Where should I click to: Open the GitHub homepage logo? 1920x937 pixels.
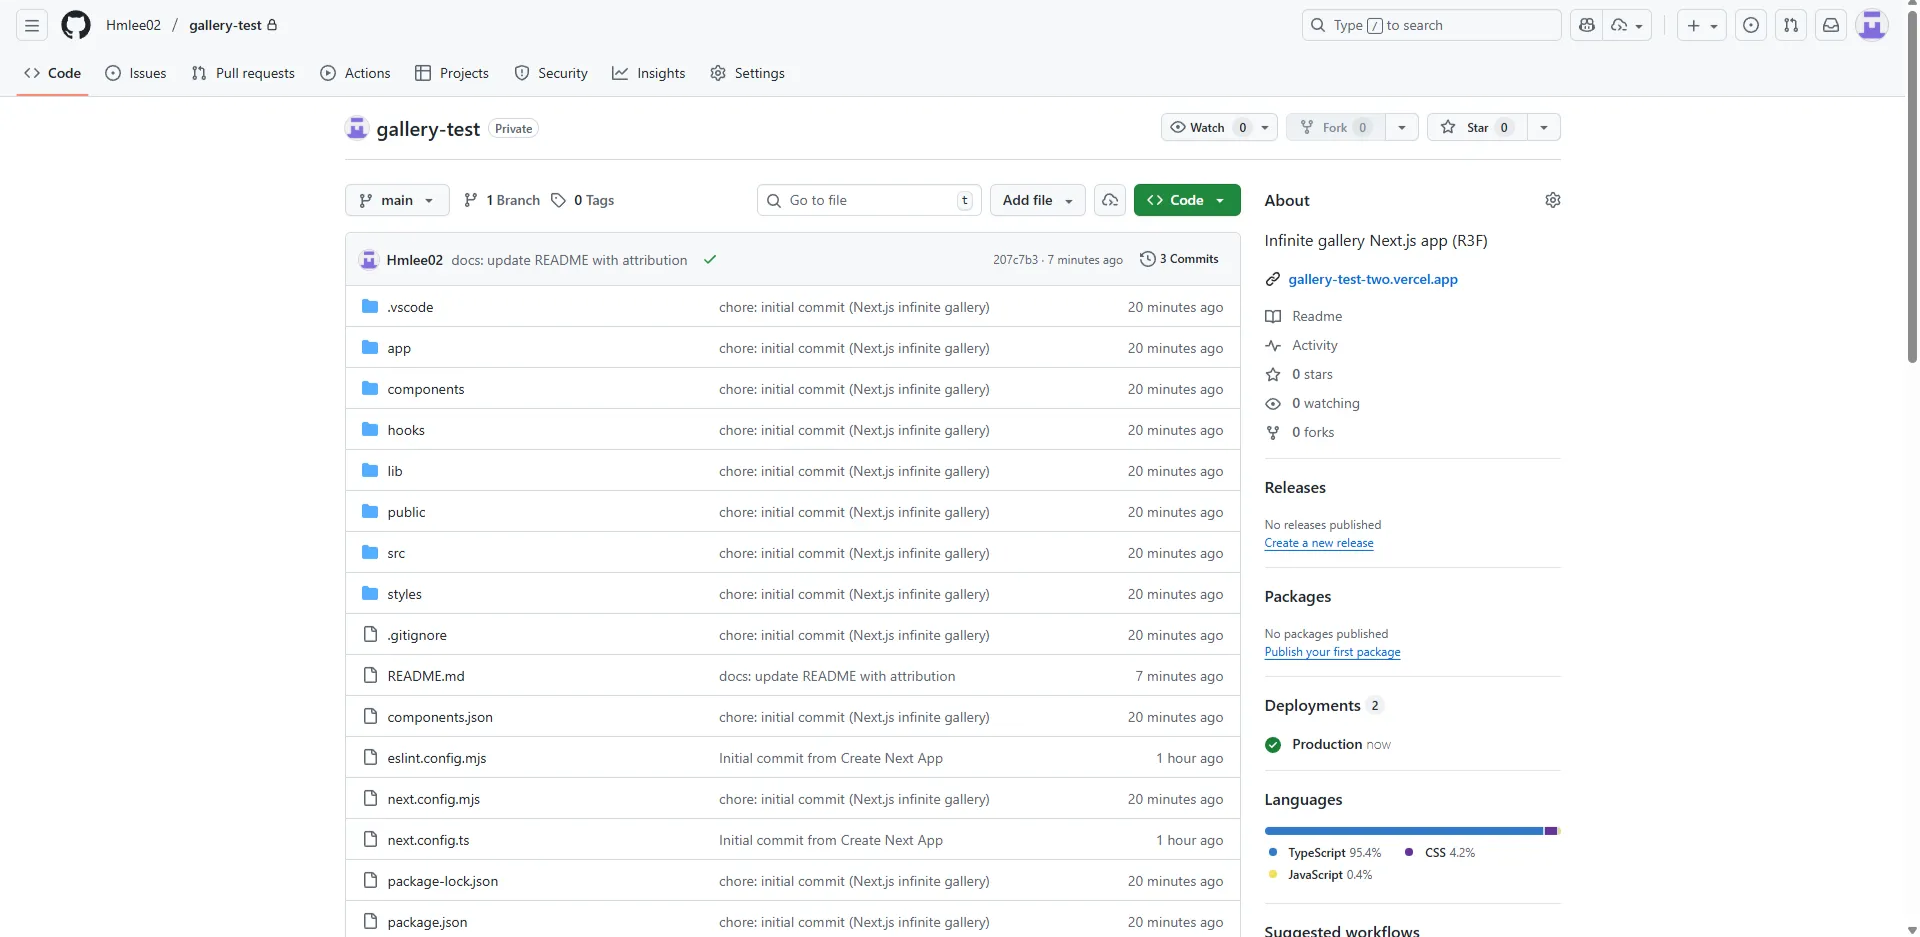click(x=76, y=25)
